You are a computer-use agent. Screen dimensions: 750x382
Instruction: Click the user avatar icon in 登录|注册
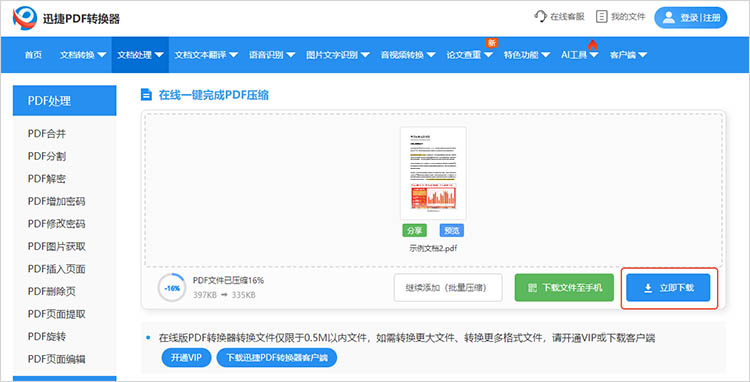tap(669, 18)
